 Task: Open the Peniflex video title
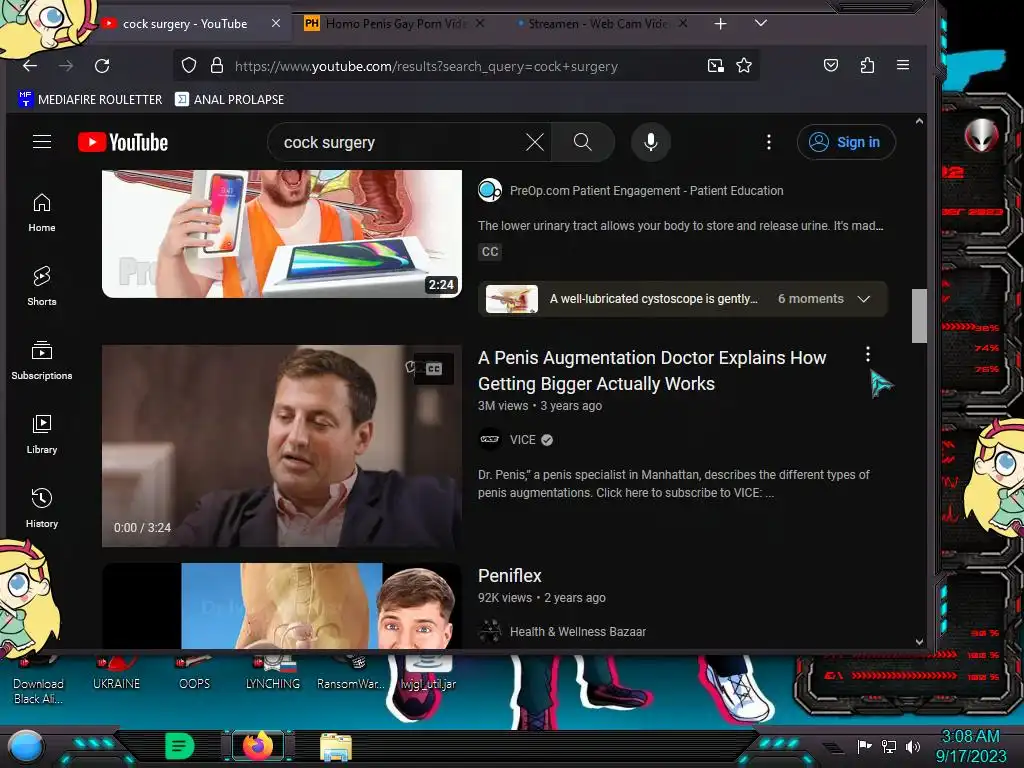click(509, 575)
